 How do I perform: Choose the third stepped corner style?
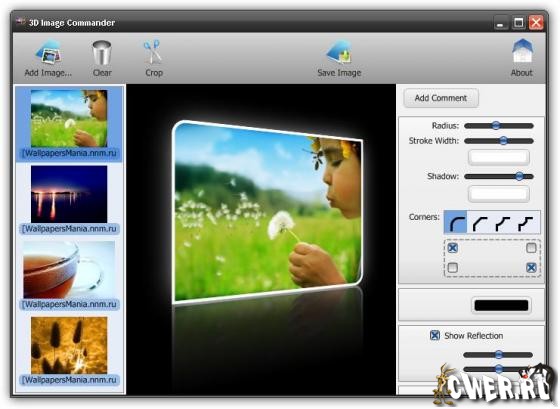tap(502, 224)
